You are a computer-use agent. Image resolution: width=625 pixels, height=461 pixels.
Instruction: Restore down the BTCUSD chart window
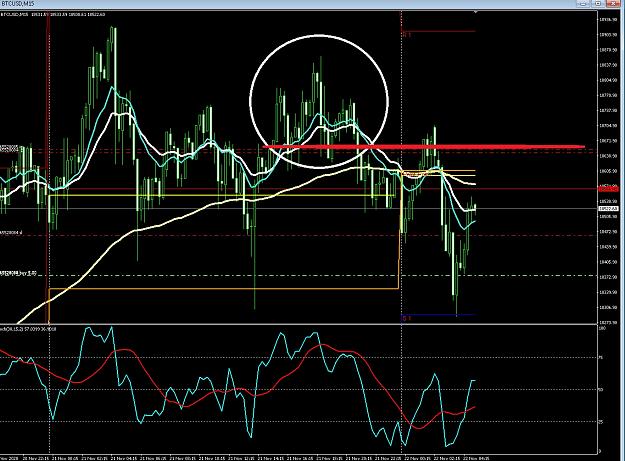click(x=598, y=4)
